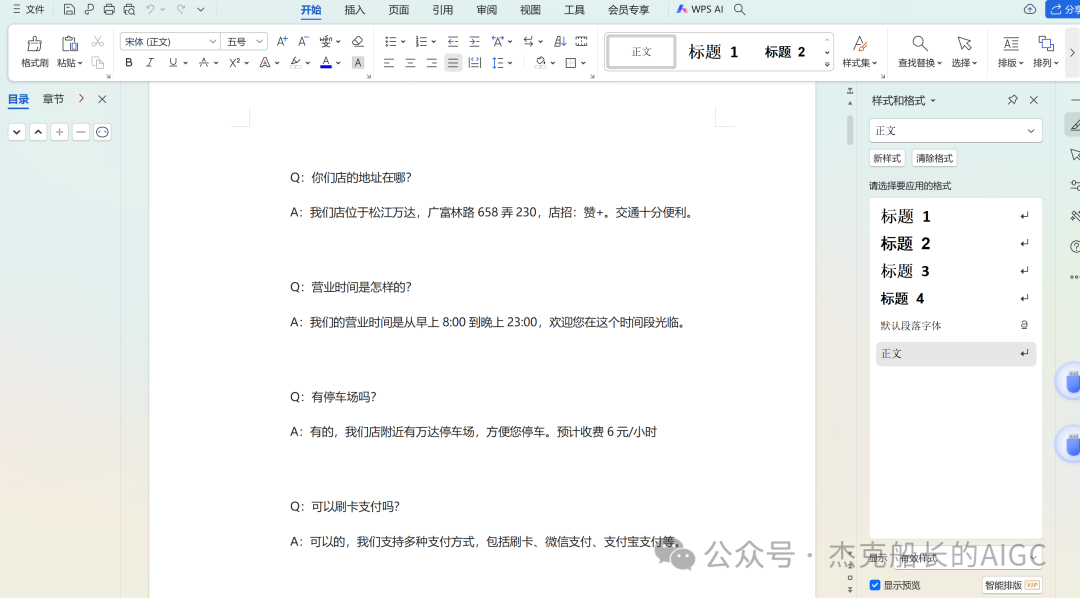Image resolution: width=1080 pixels, height=598 pixels.
Task: Open the 引用 ribbon tab
Action: (x=442, y=10)
